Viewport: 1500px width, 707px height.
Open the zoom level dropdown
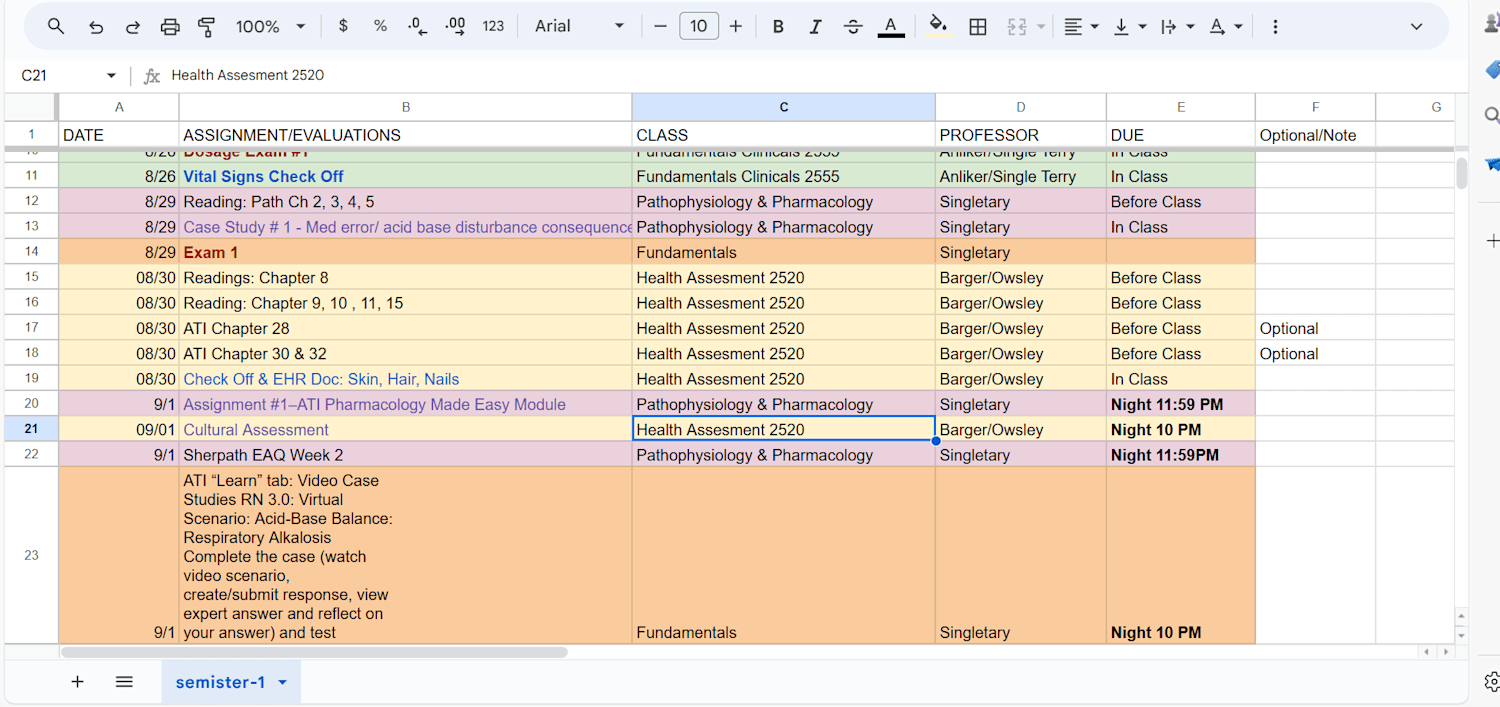pyautogui.click(x=270, y=27)
